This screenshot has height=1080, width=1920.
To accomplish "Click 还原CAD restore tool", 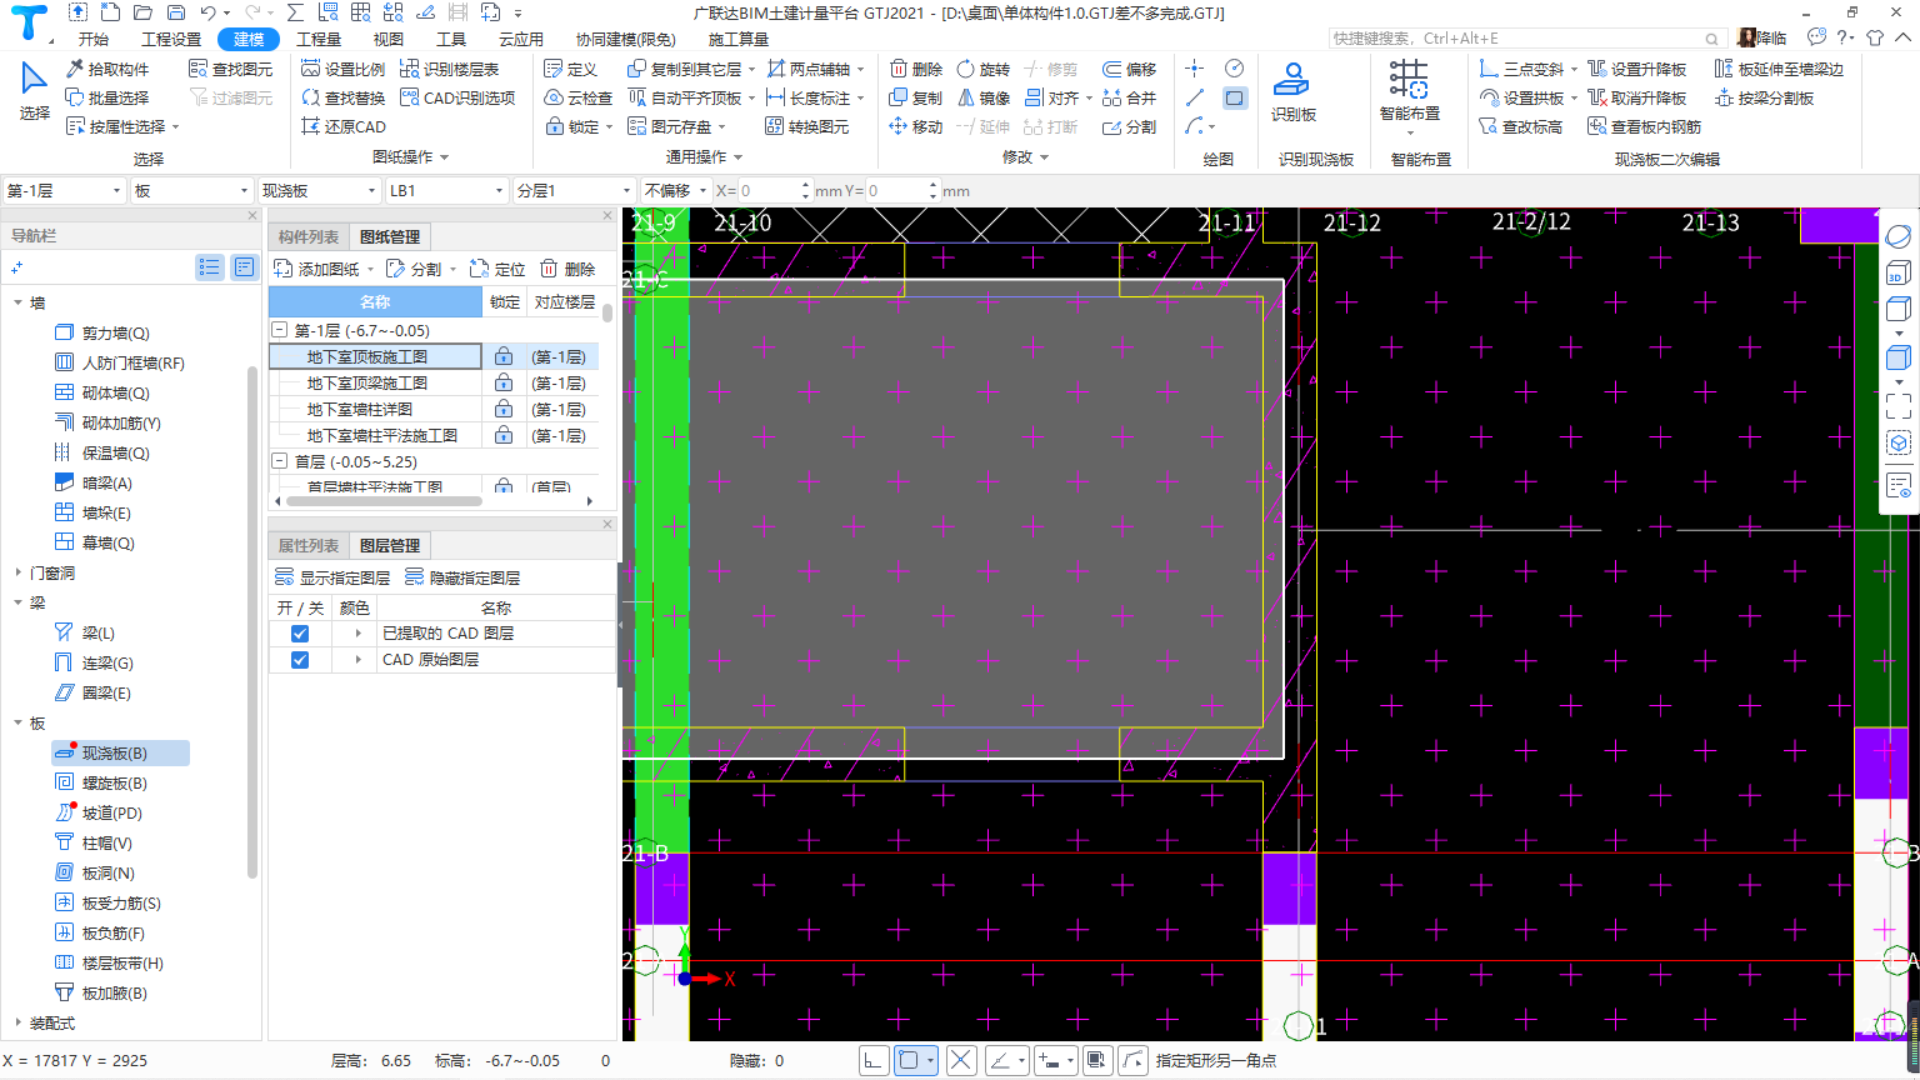I will point(343,127).
